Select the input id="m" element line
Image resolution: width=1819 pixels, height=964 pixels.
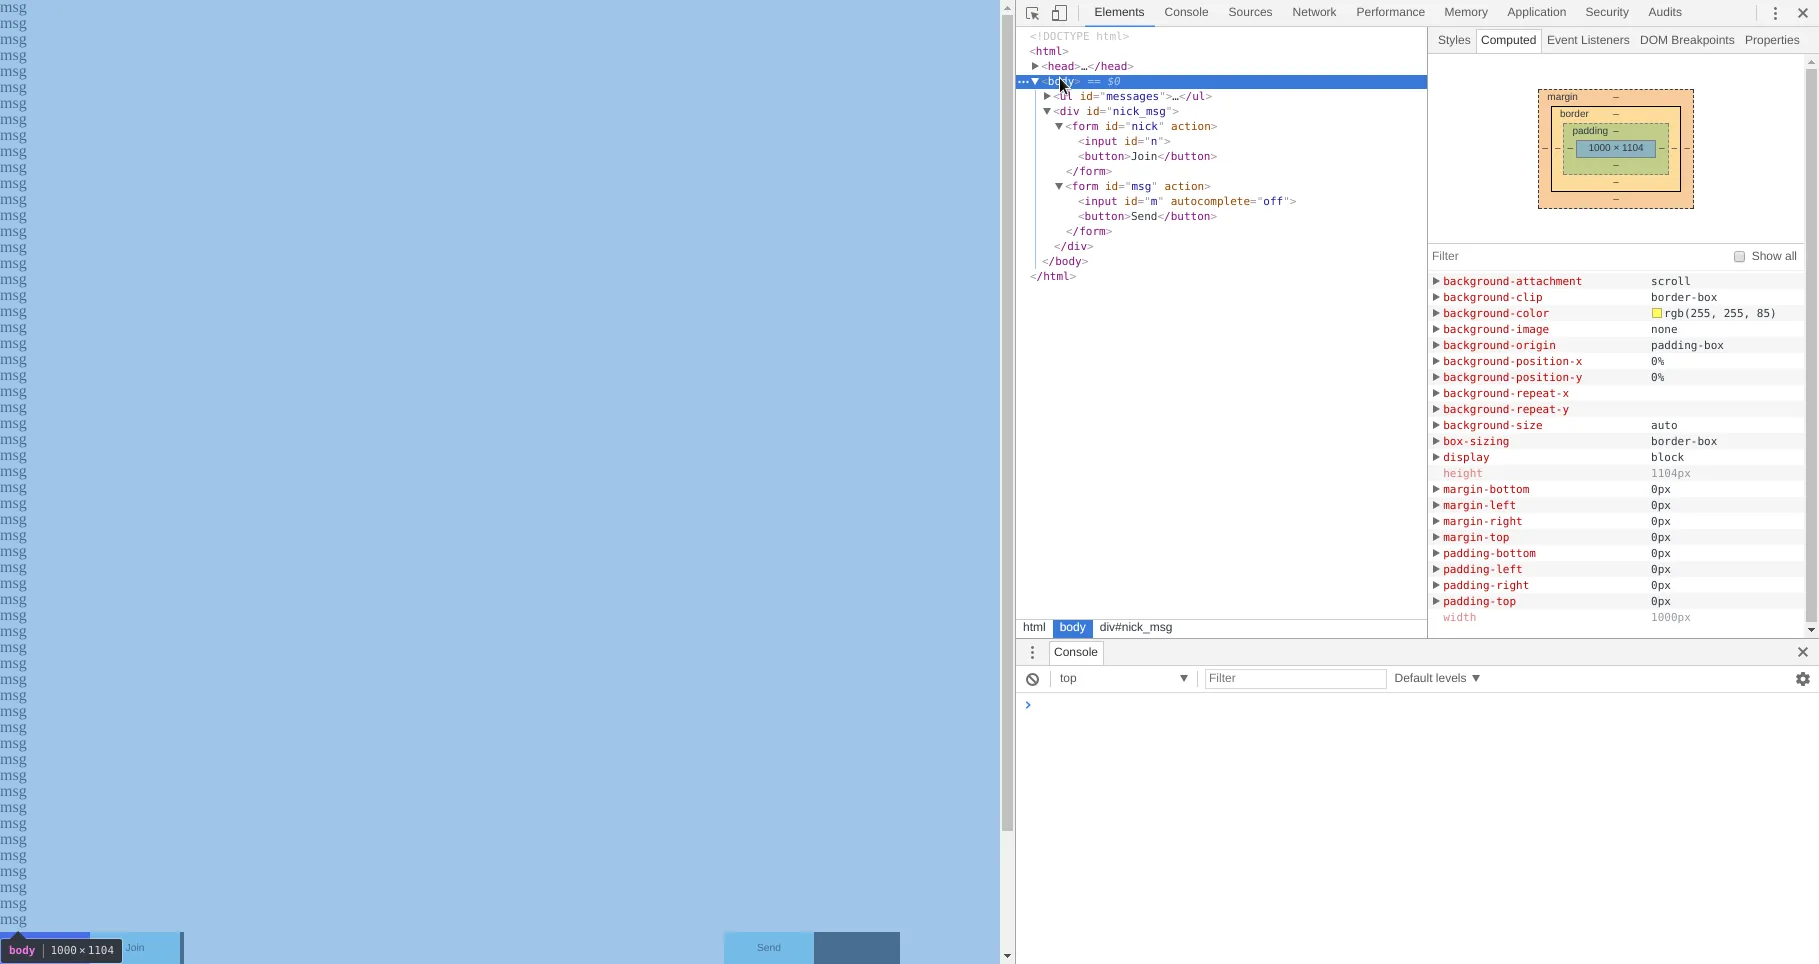[1187, 201]
